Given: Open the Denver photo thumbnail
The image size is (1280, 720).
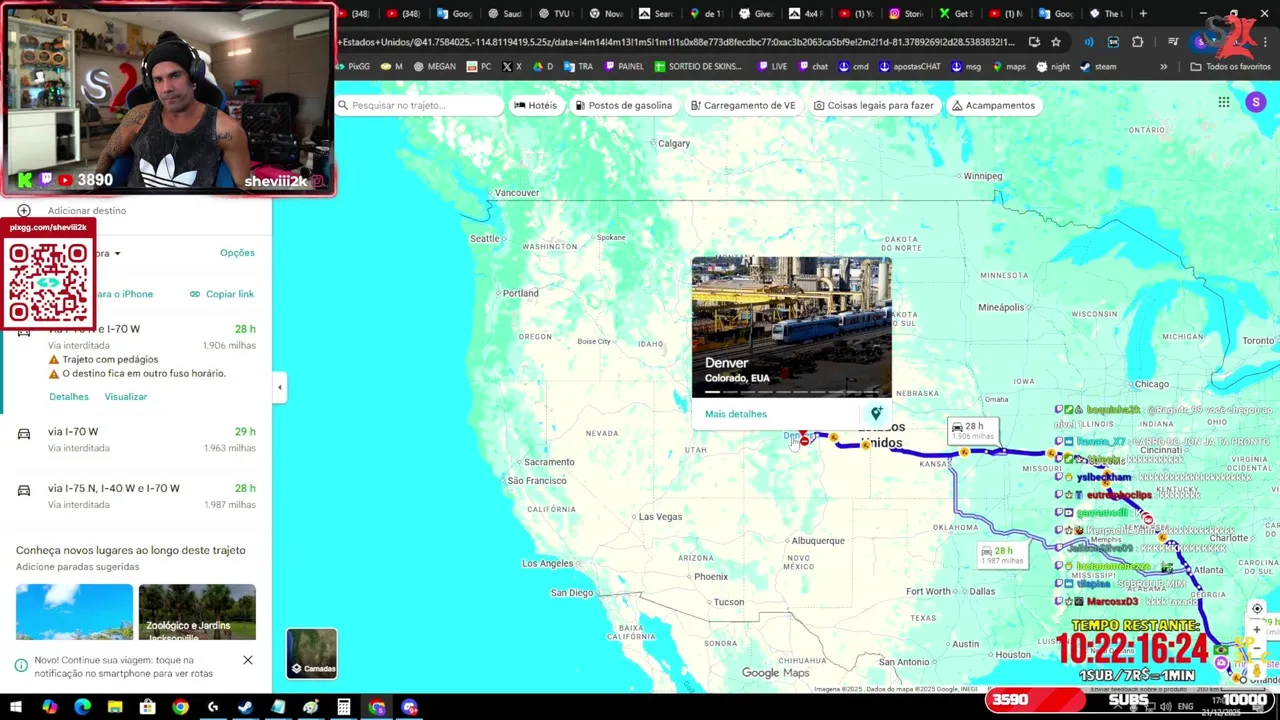Looking at the screenshot, I should pos(791,327).
